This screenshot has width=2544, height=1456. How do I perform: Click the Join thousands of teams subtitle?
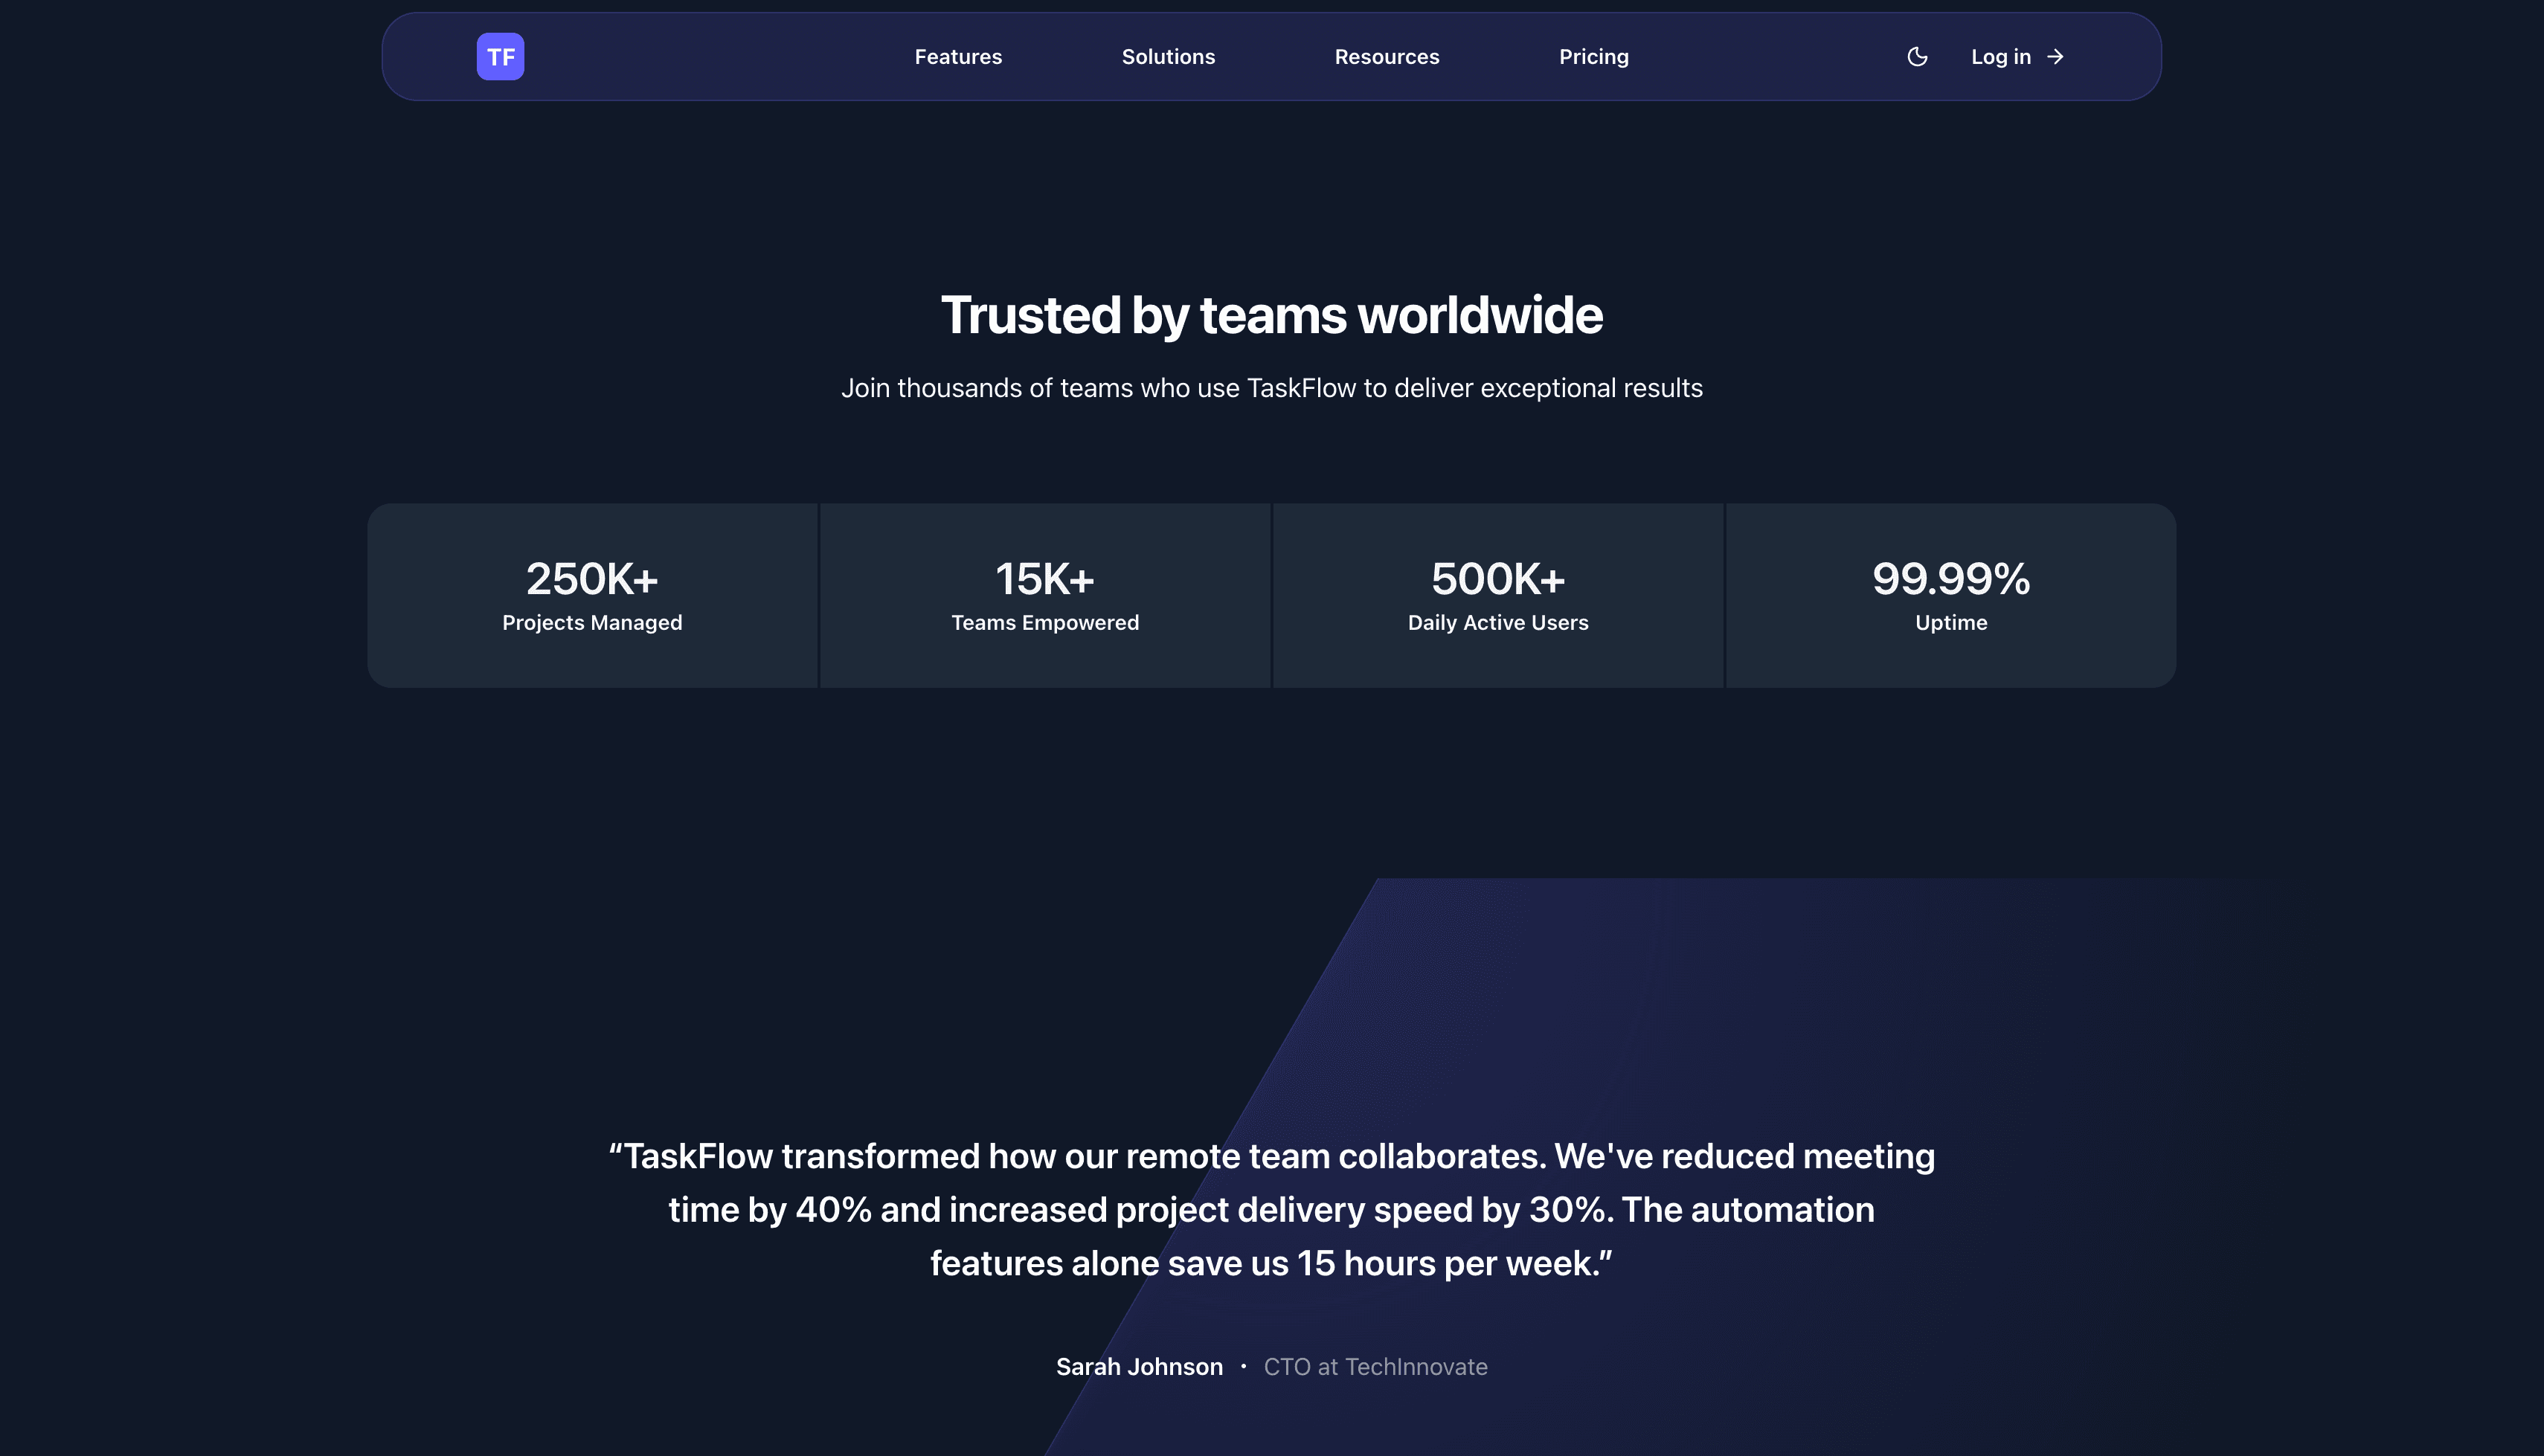point(1271,388)
